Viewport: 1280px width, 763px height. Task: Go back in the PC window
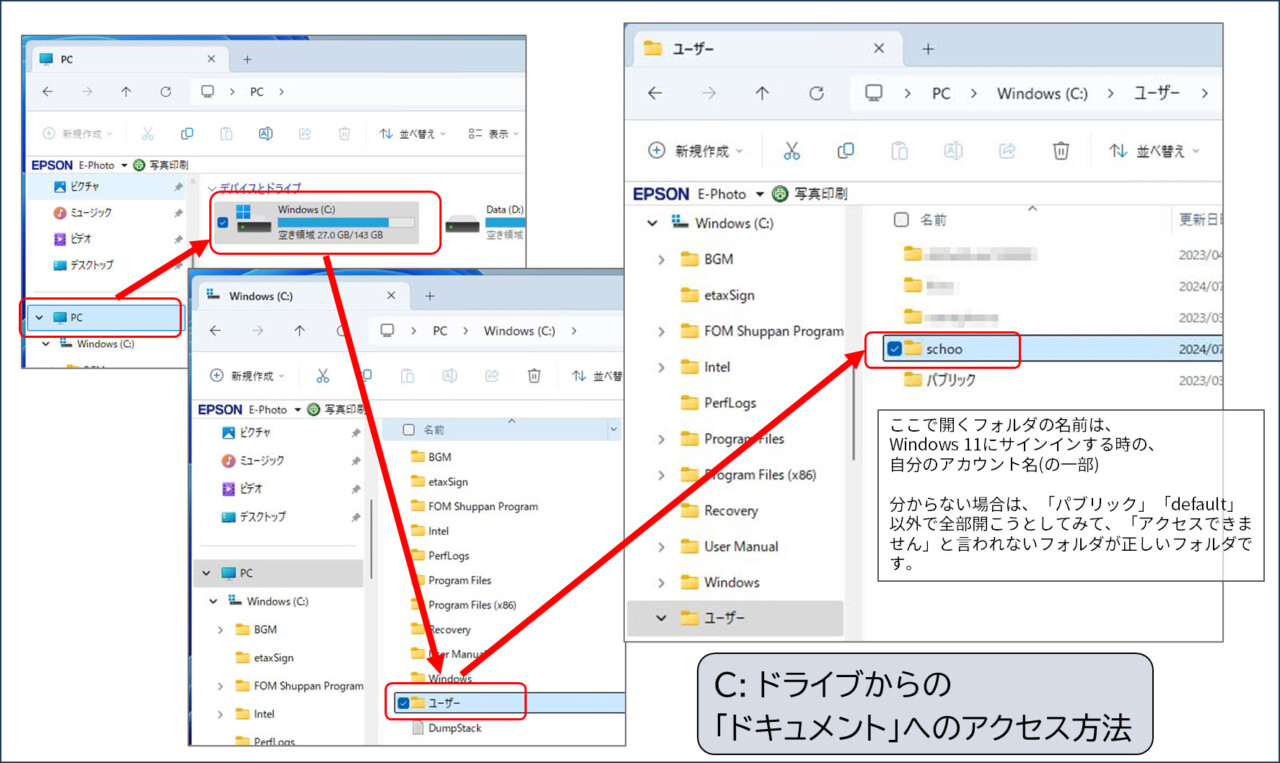point(48,91)
